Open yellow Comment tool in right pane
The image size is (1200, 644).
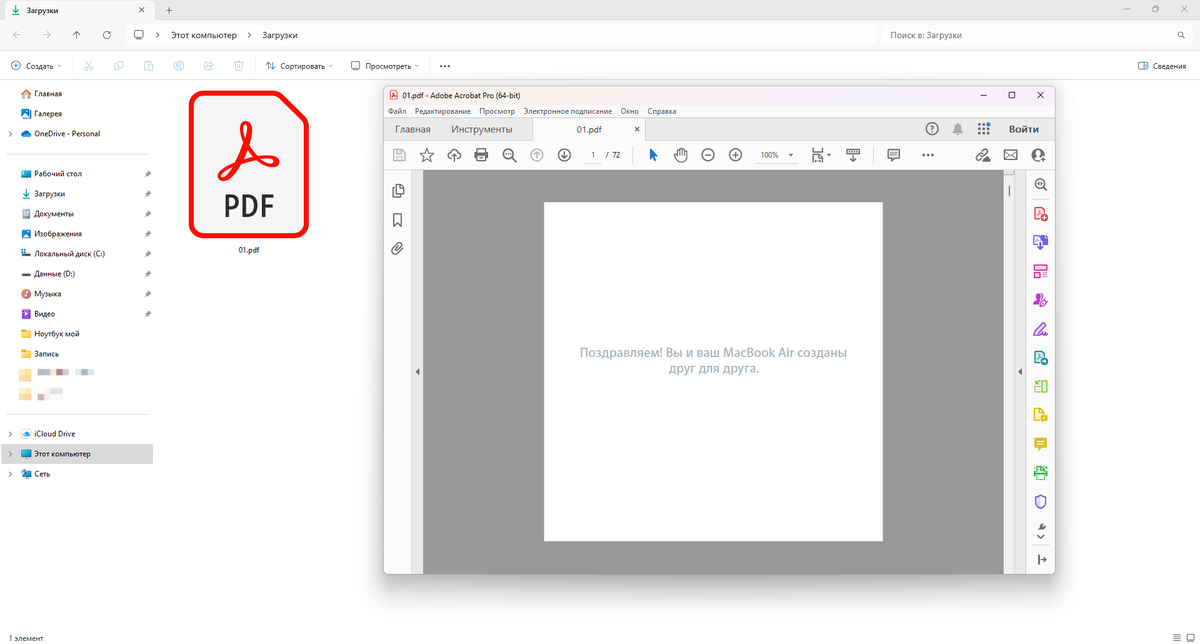(x=1041, y=443)
